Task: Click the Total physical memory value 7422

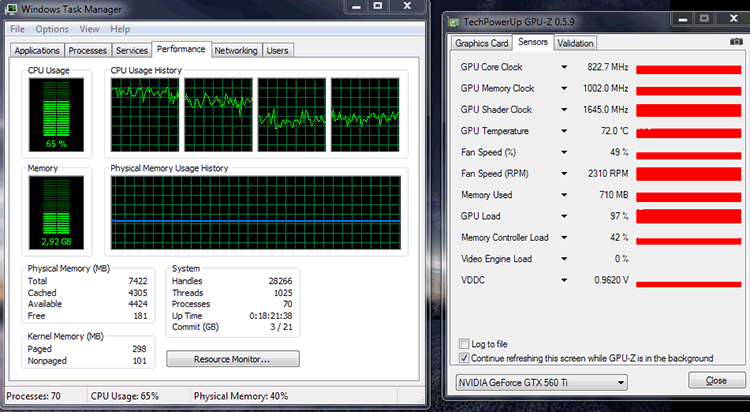Action: point(138,281)
